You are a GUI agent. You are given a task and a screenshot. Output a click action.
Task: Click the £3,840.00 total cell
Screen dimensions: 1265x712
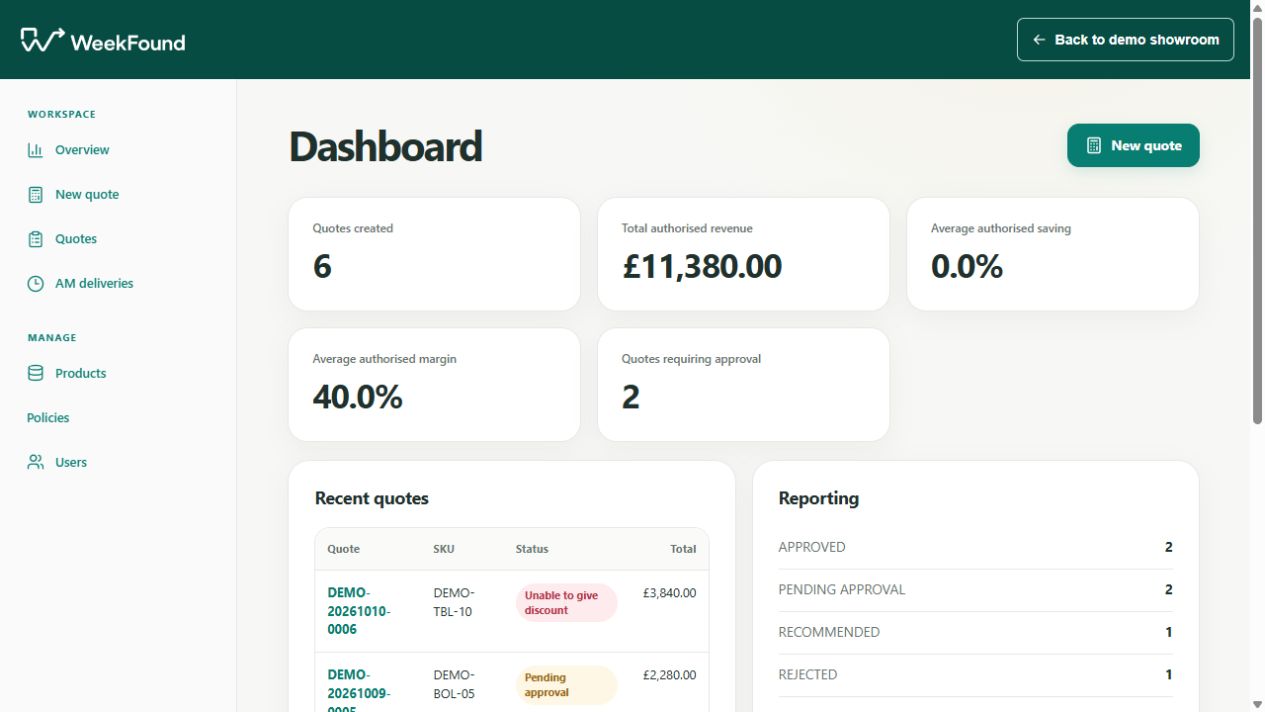[669, 593]
